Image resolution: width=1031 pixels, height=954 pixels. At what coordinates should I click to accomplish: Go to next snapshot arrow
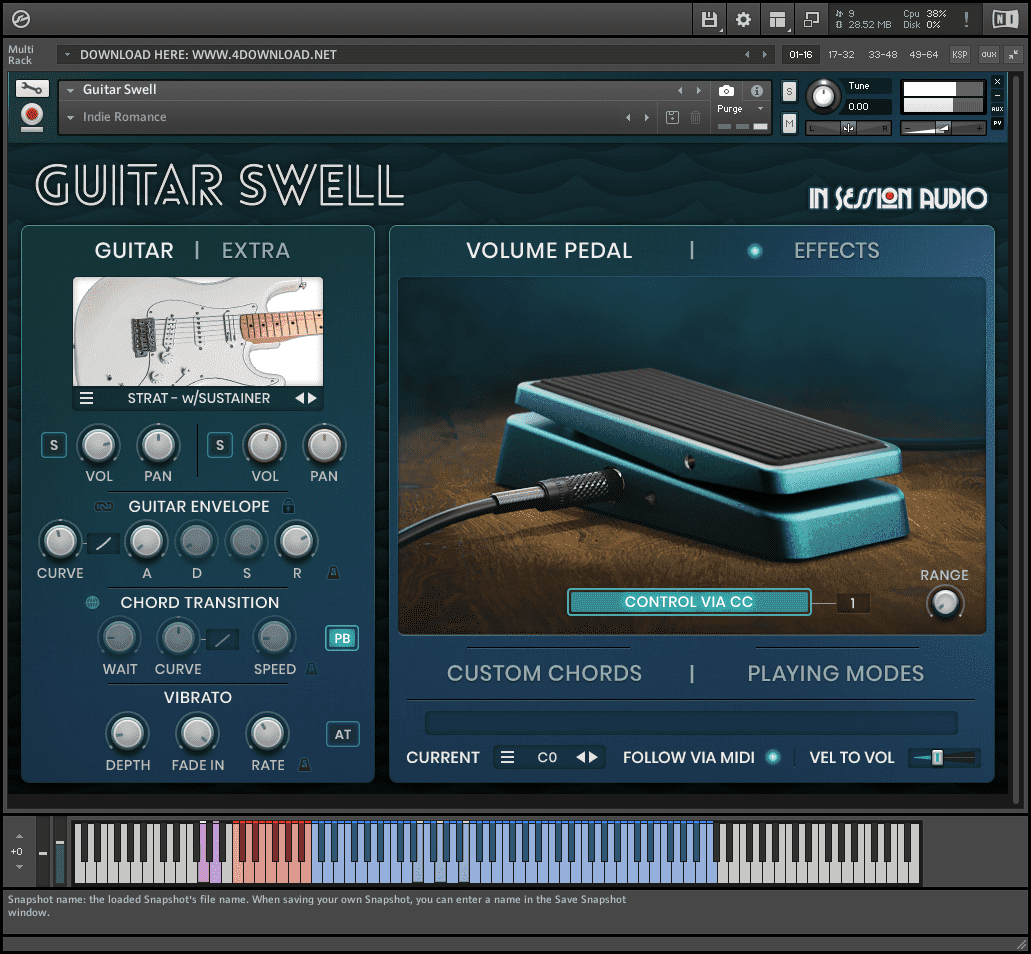coord(647,117)
